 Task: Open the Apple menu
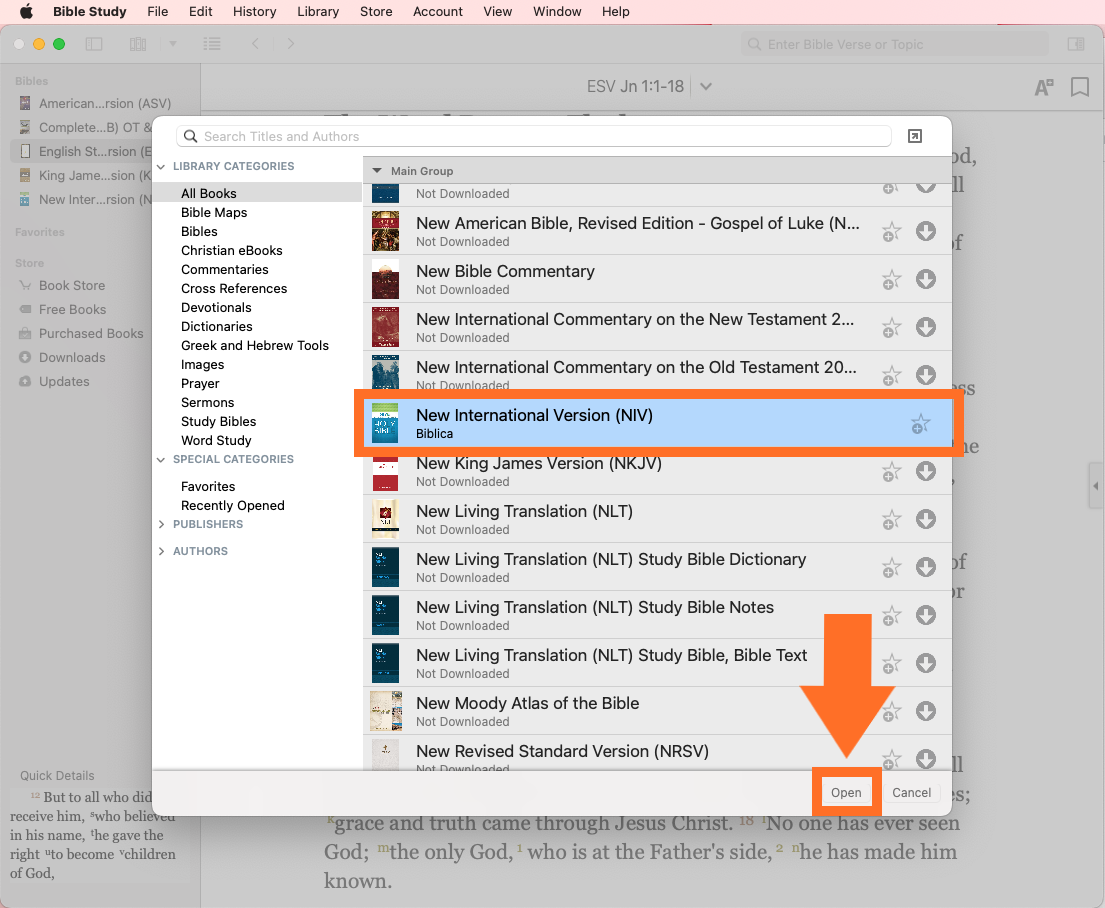(x=26, y=11)
